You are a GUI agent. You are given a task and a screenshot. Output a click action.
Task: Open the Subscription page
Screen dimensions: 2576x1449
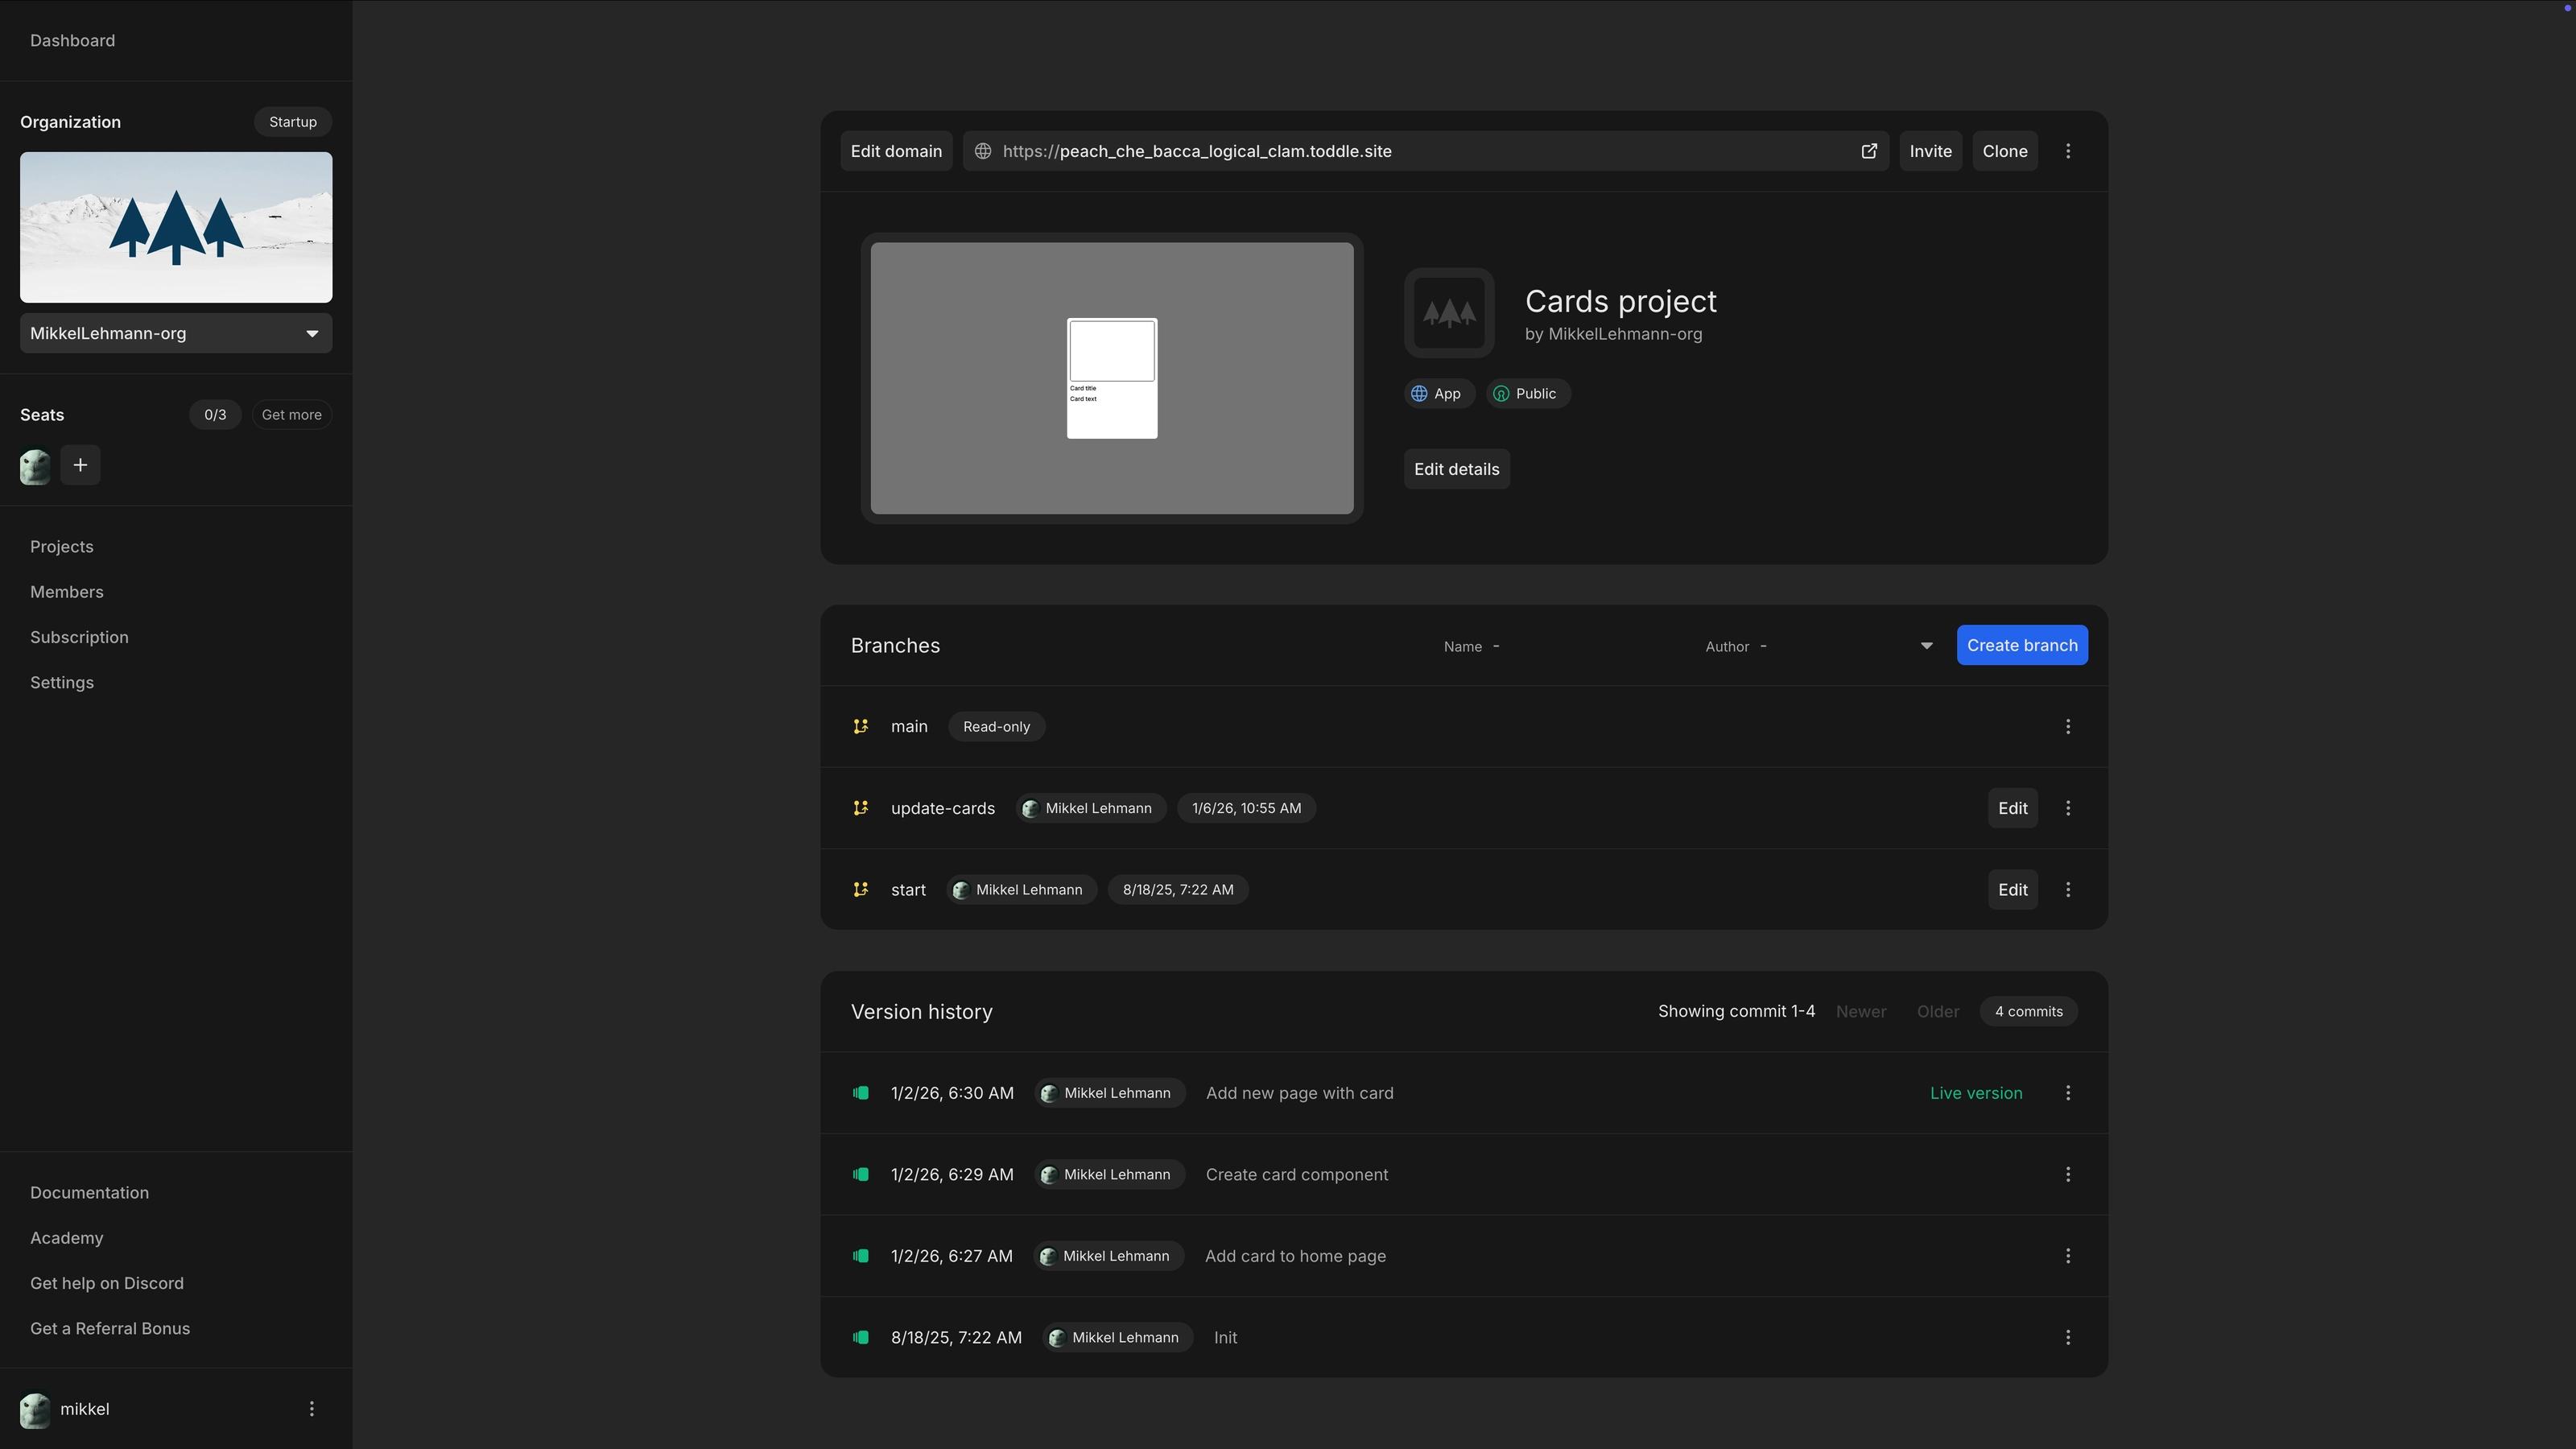(79, 637)
